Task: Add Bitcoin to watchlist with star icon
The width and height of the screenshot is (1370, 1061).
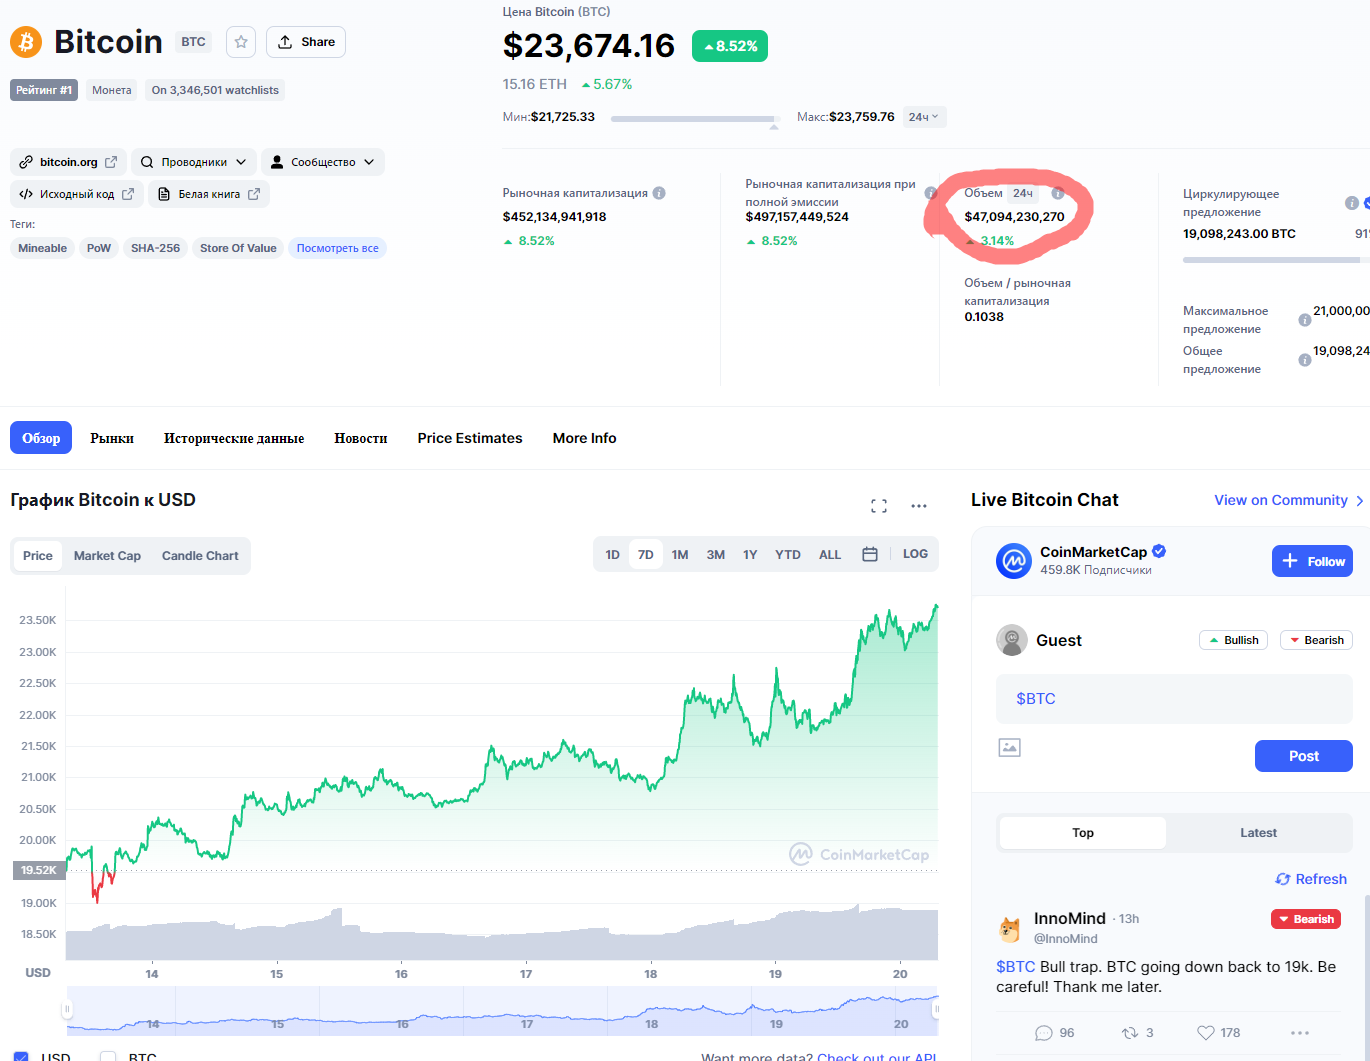Action: click(x=241, y=42)
